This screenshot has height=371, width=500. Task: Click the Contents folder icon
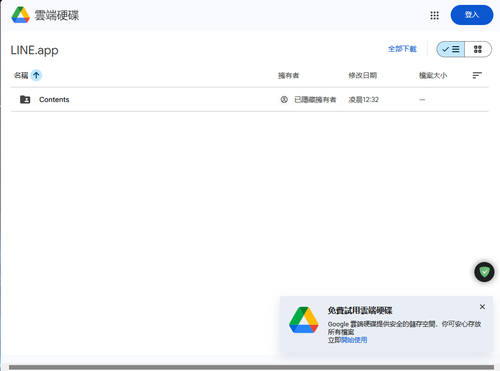click(25, 99)
